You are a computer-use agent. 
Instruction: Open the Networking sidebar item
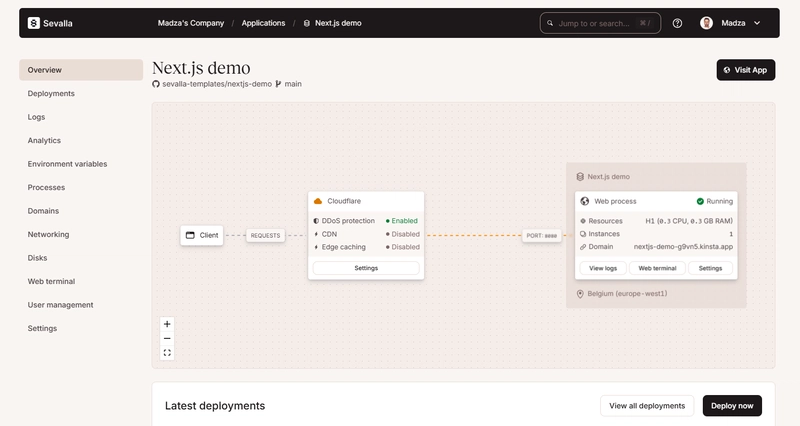48,234
